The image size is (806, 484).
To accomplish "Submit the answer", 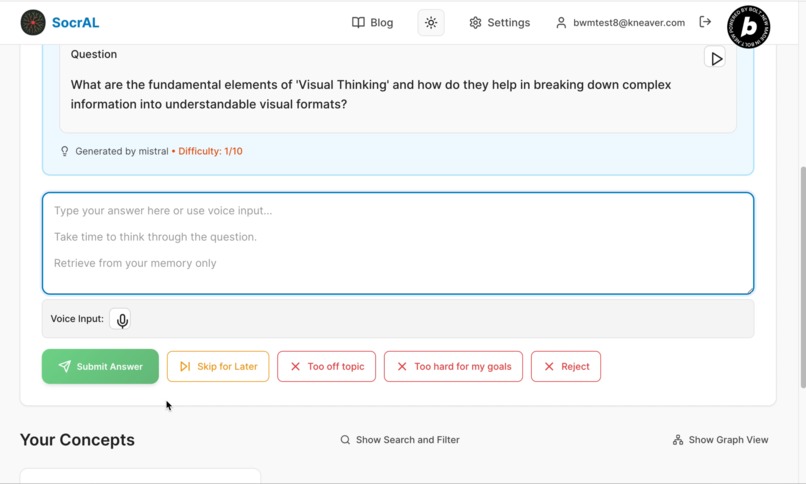I will 100,366.
